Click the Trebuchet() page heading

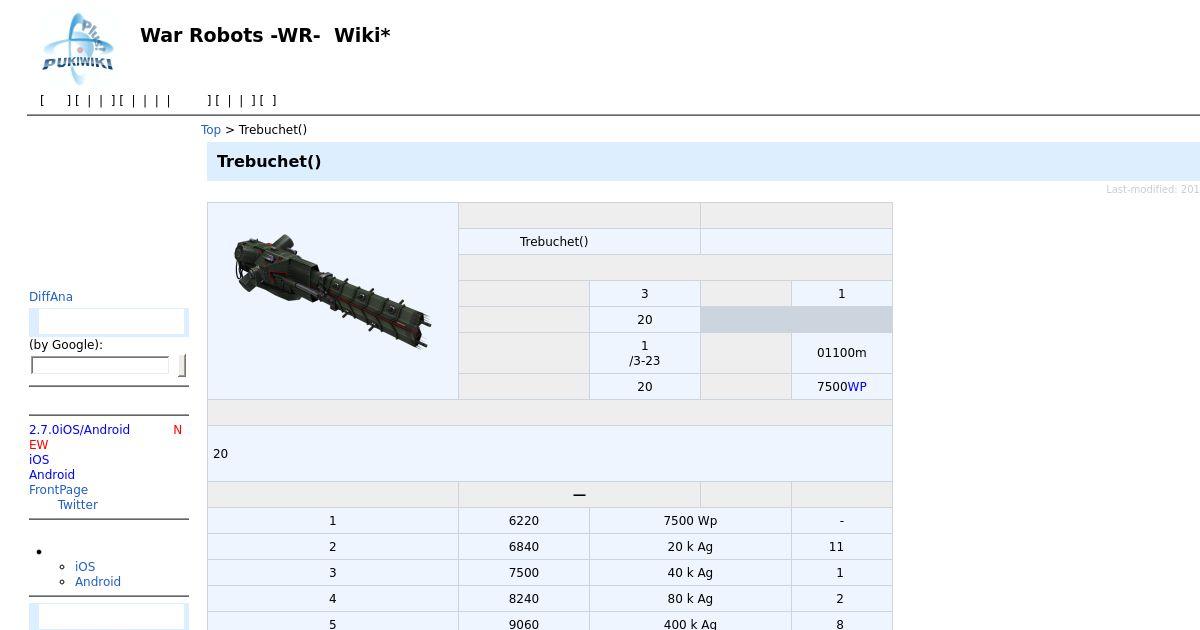coord(269,161)
